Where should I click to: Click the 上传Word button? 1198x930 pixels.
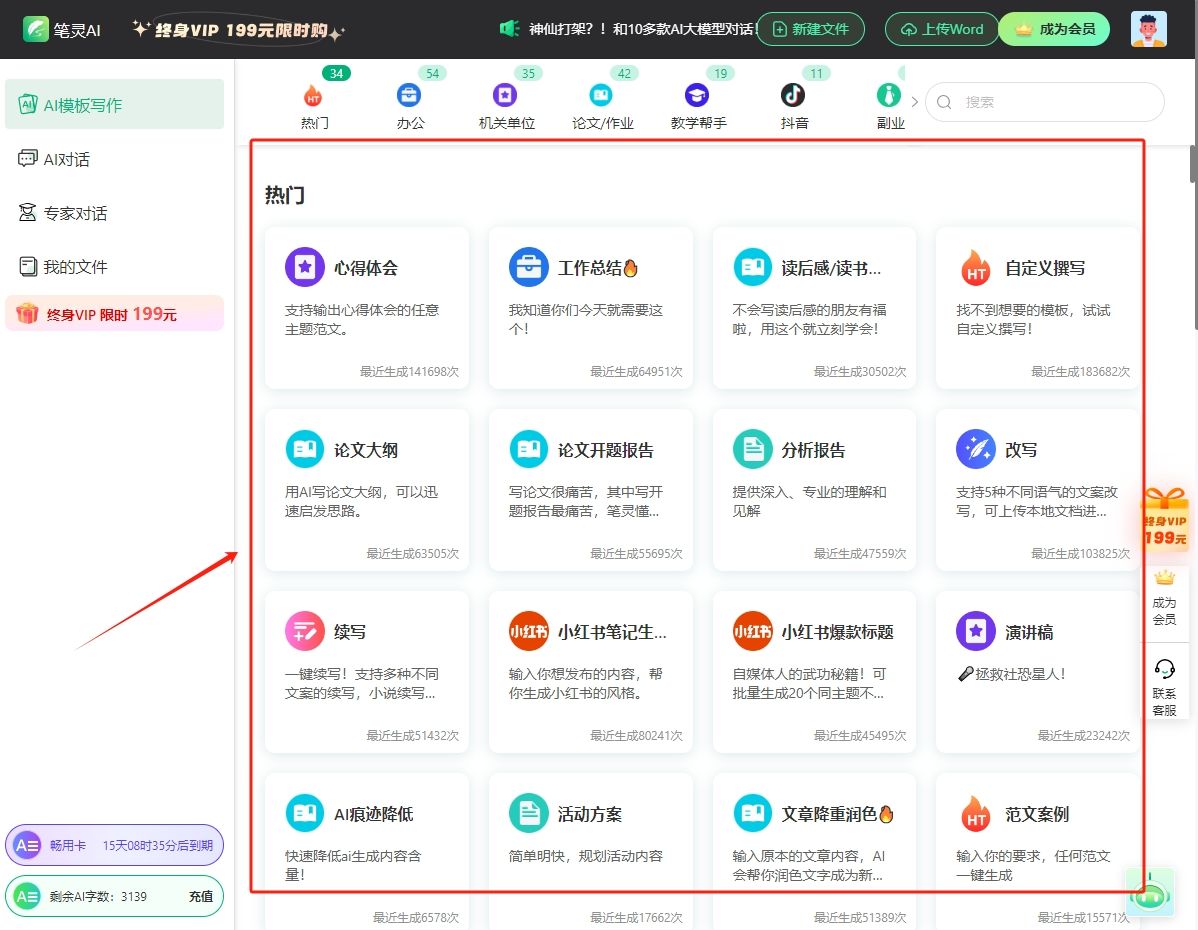pyautogui.click(x=941, y=29)
